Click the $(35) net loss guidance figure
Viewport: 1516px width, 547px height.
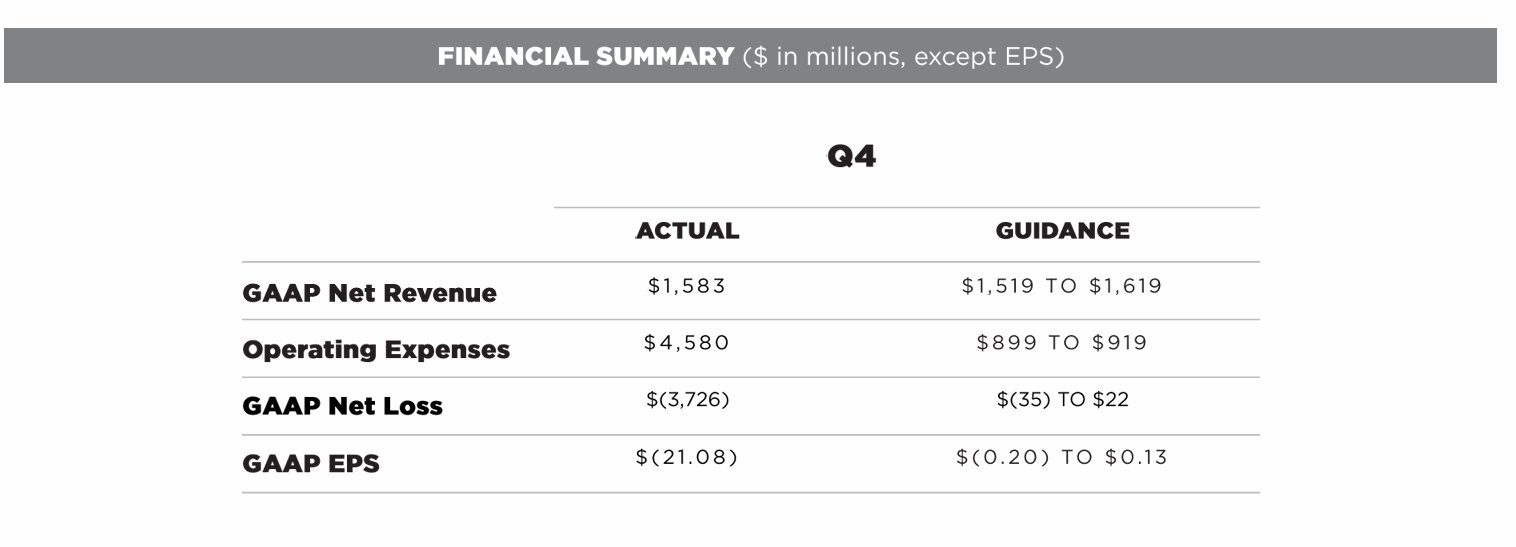pyautogui.click(x=1024, y=401)
